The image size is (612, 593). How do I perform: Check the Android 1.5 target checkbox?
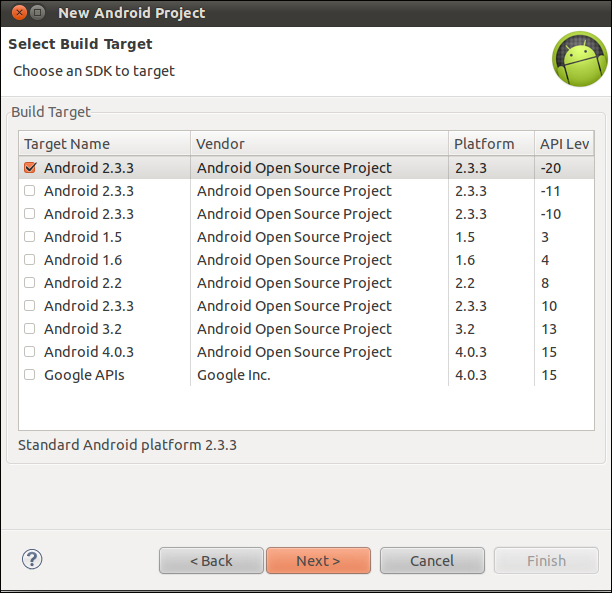point(30,237)
